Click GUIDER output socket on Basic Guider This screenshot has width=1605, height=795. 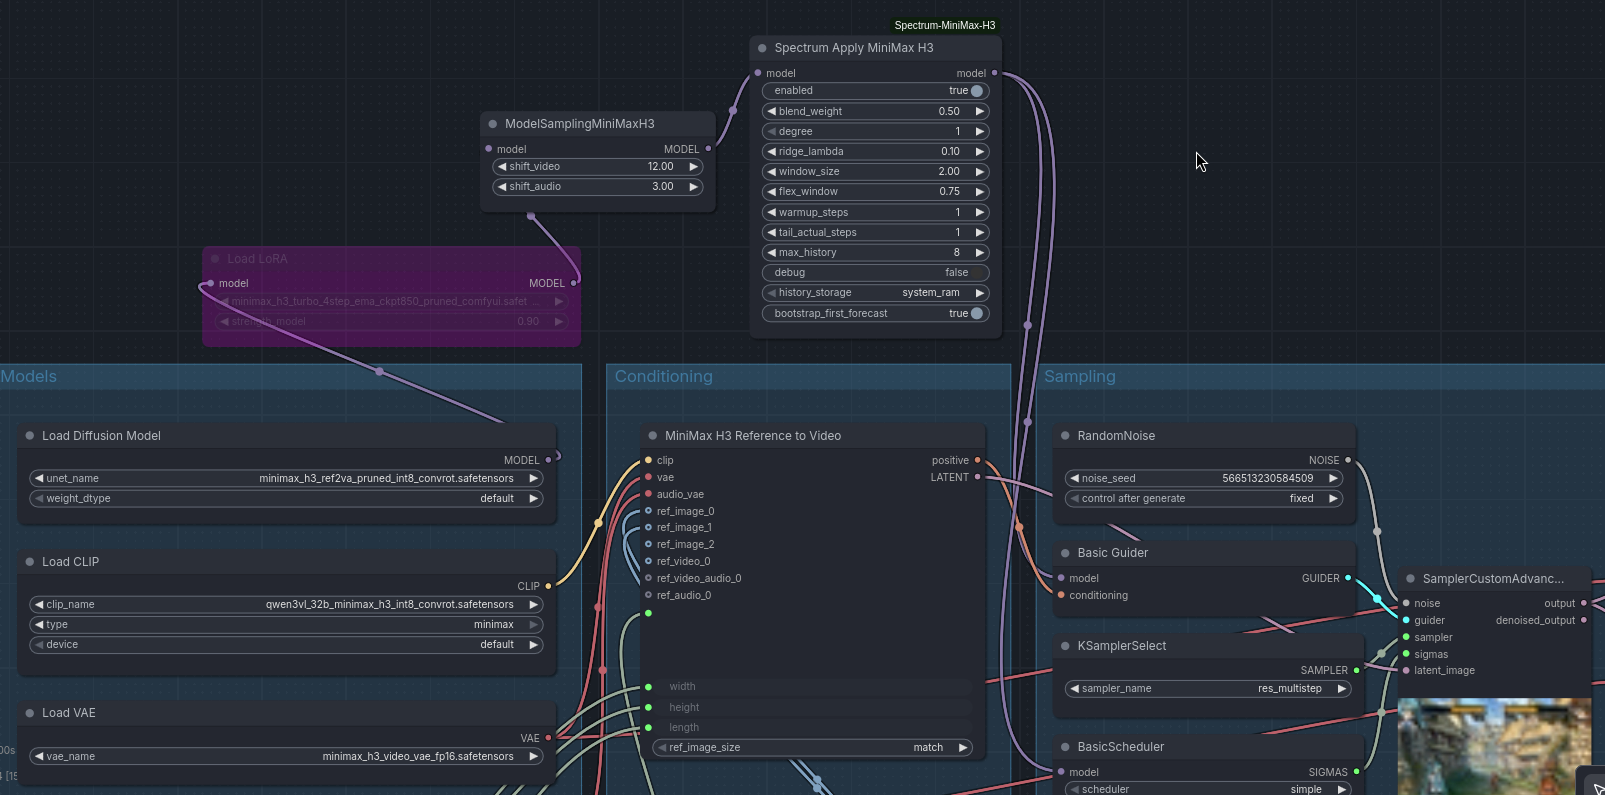(x=1348, y=578)
